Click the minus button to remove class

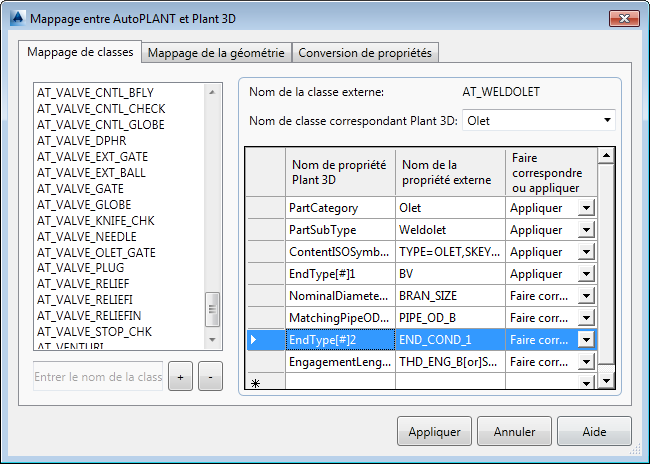tap(210, 376)
